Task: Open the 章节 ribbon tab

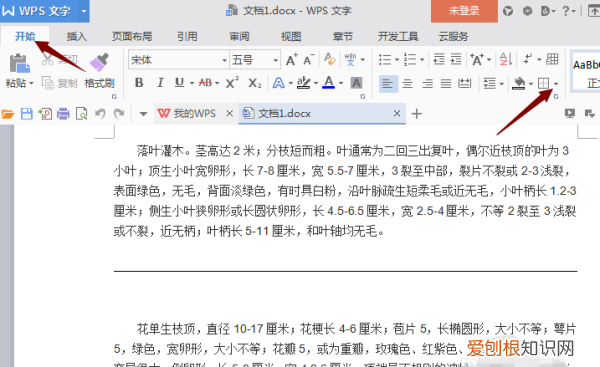Action: click(x=342, y=36)
